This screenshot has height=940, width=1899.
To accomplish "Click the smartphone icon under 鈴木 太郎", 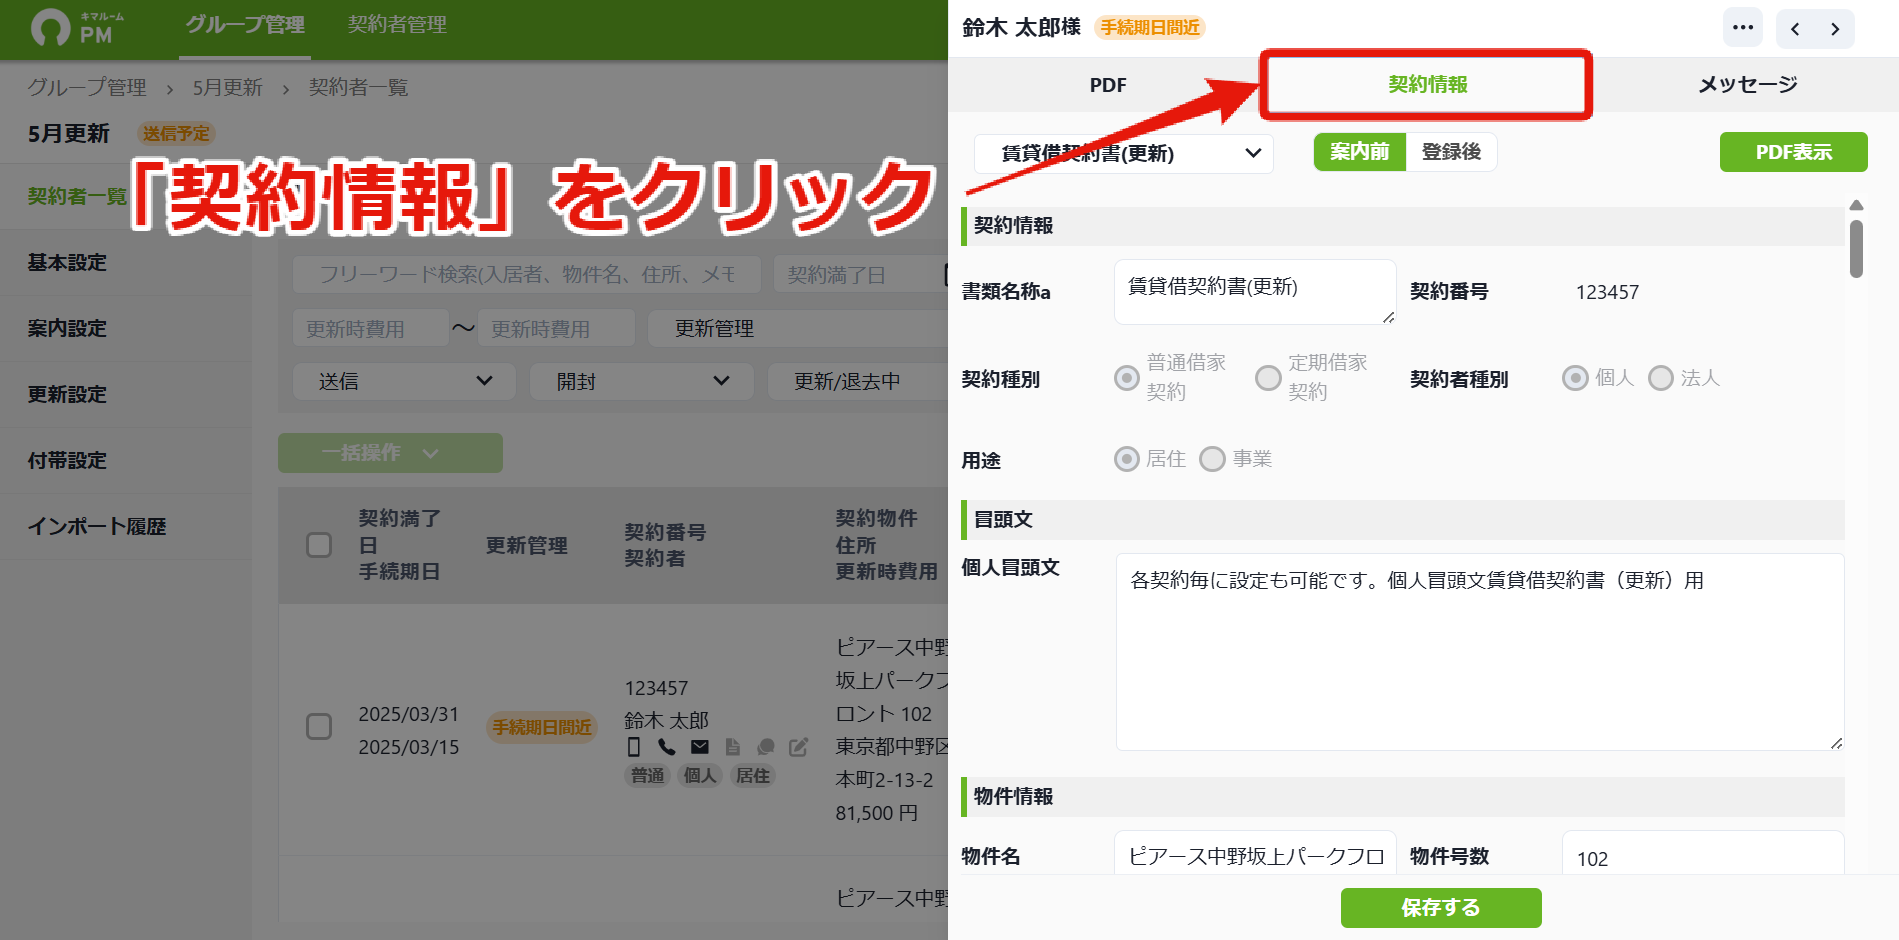I will click(x=633, y=747).
